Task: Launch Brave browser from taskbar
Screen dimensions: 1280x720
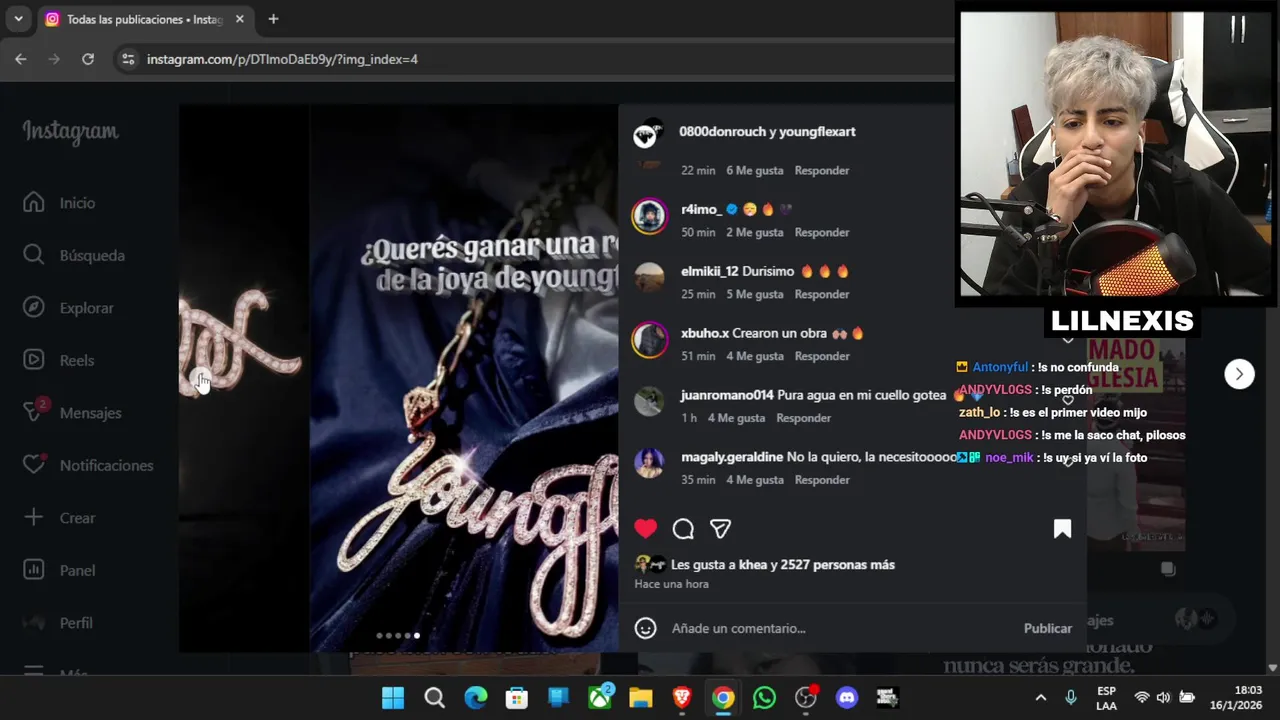Action: click(682, 698)
